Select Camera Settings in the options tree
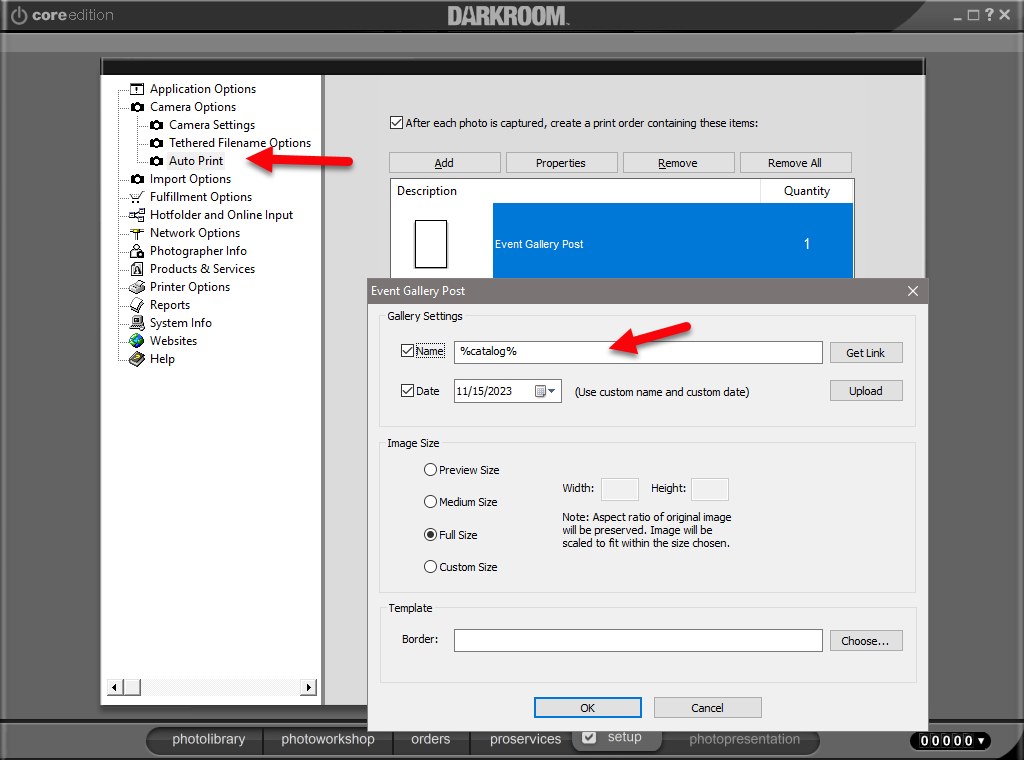The width and height of the screenshot is (1024, 760). 212,125
